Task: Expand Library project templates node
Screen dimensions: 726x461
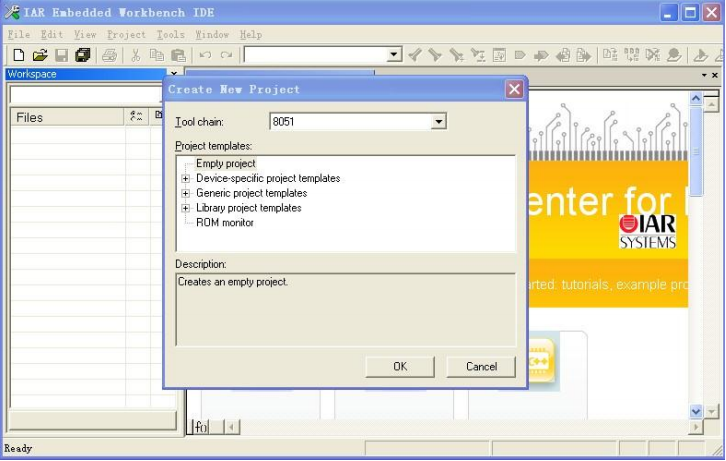Action: click(x=185, y=208)
